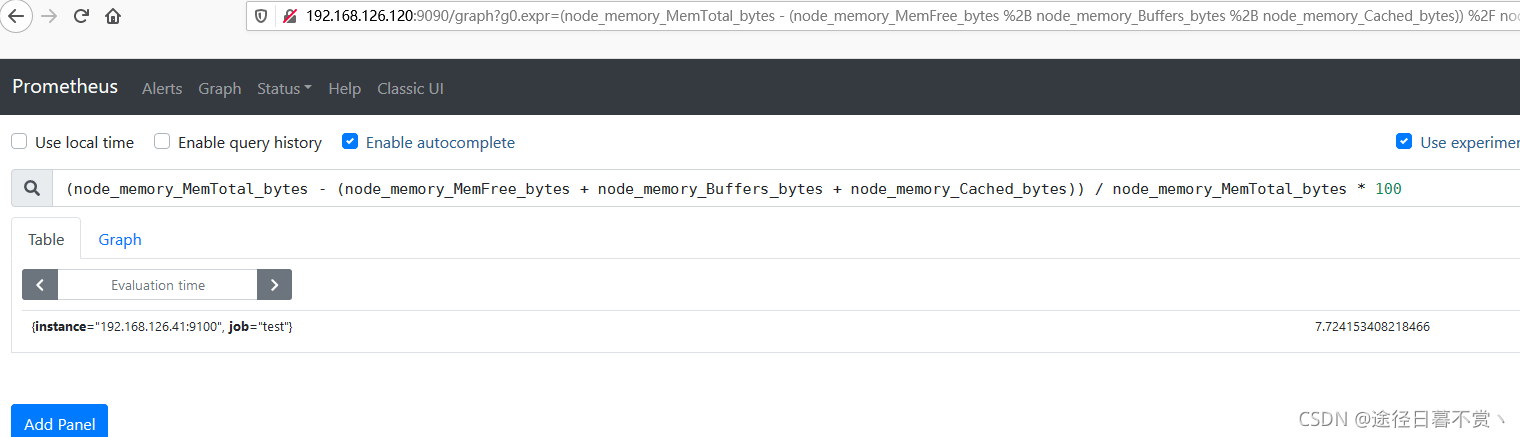Open the Alerts page
The image size is (1520, 437).
(162, 88)
